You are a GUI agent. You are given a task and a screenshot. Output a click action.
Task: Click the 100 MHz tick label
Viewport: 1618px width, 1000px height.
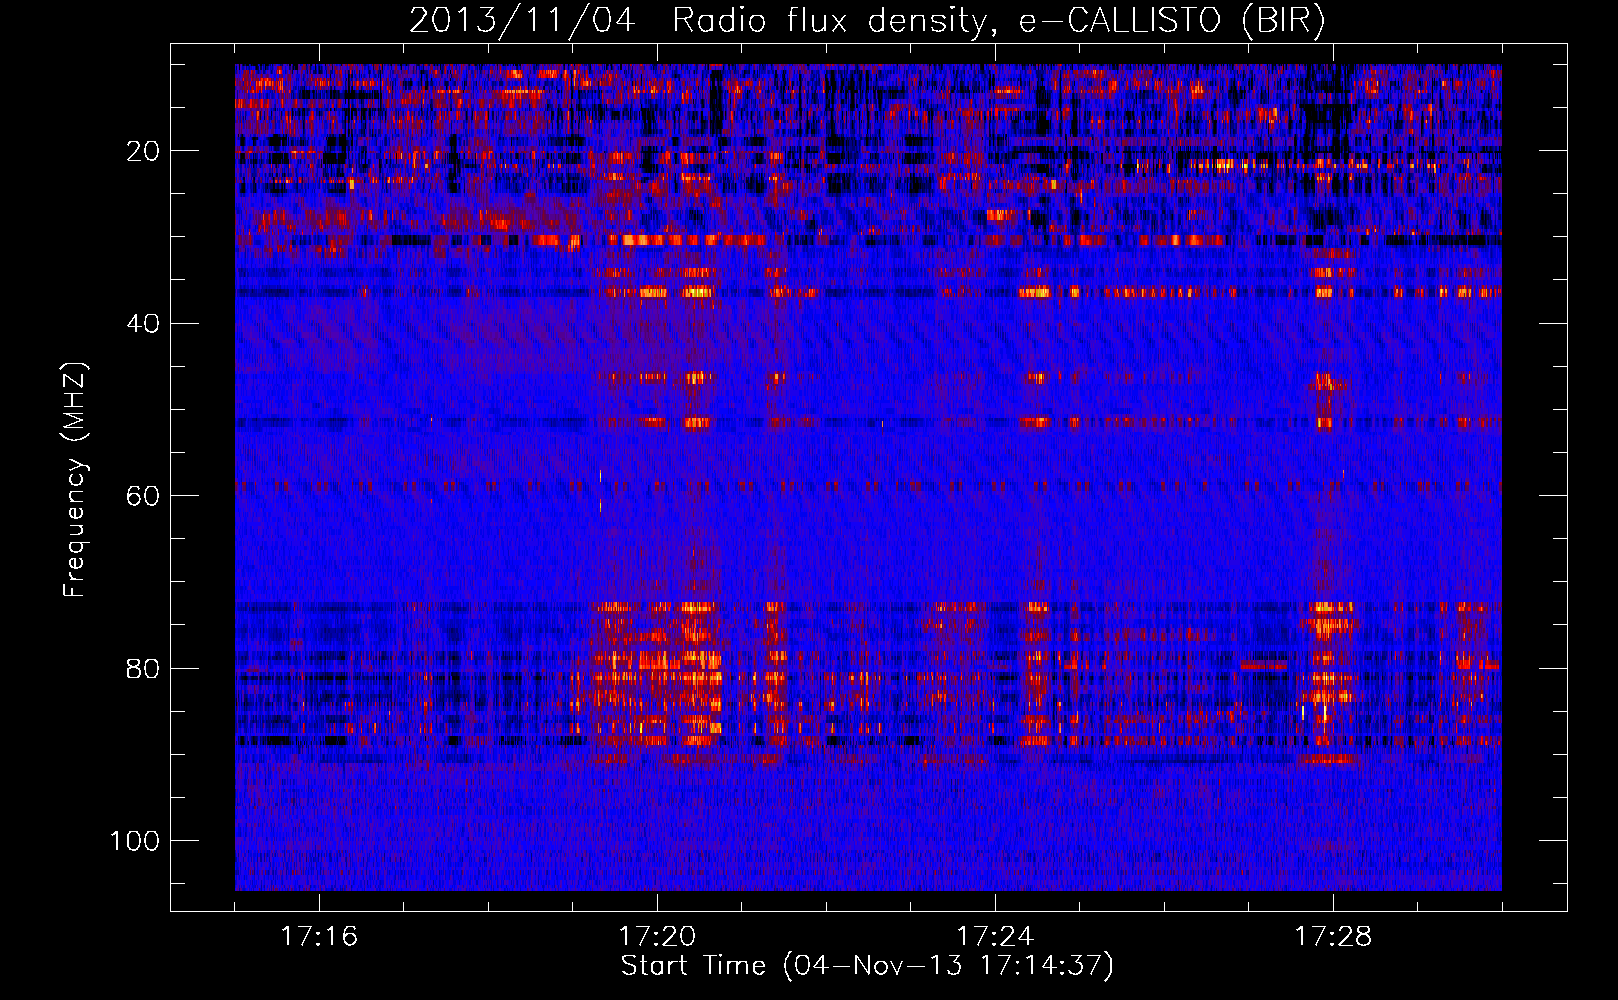[x=135, y=841]
